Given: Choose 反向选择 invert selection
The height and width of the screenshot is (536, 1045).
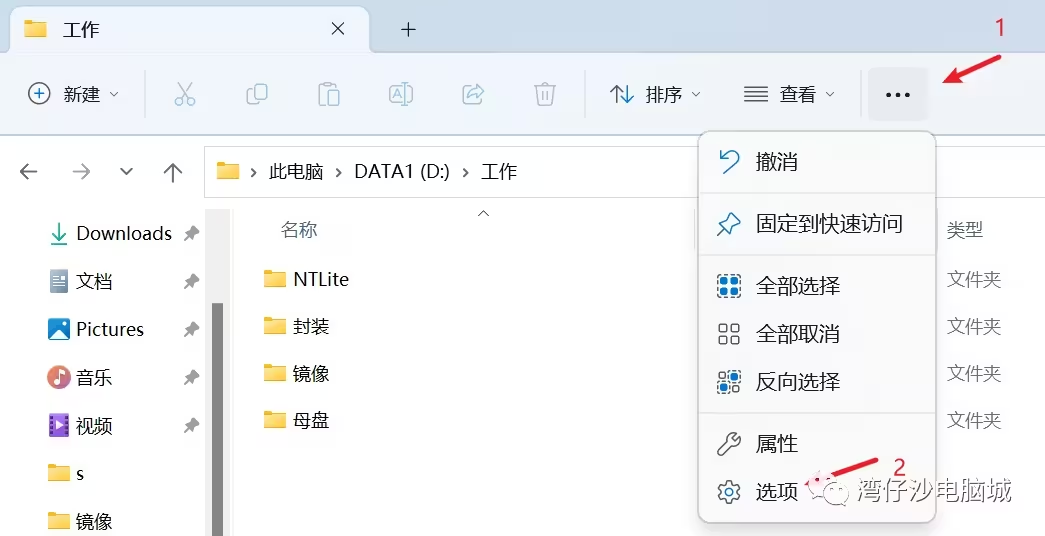Looking at the screenshot, I should (x=817, y=382).
